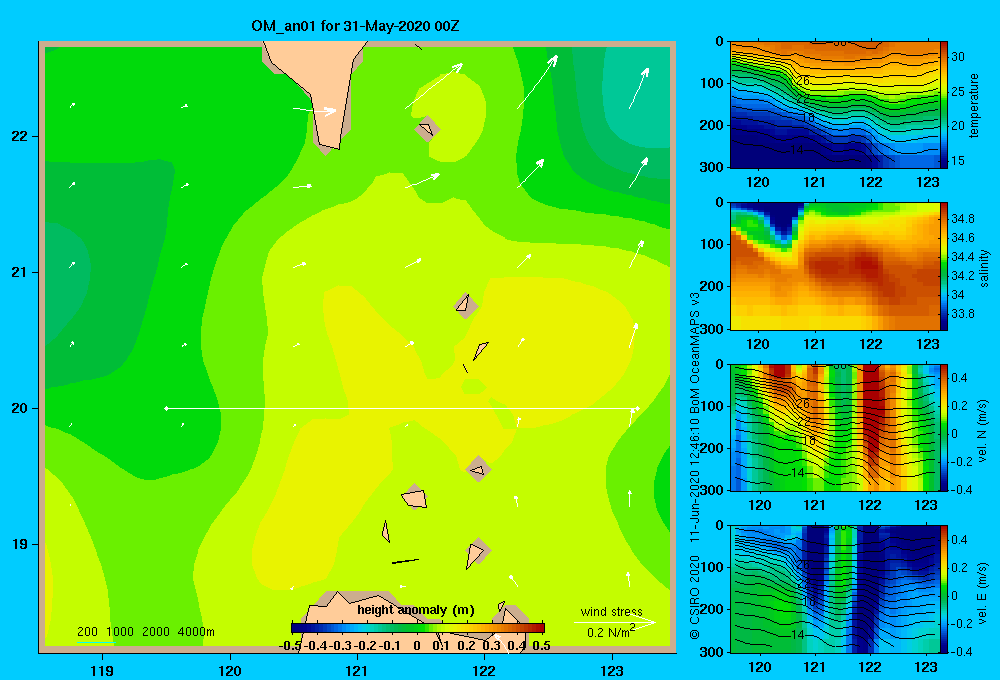Click longitude label 123 under the main map
This screenshot has height=680, width=1000.
pos(612,670)
